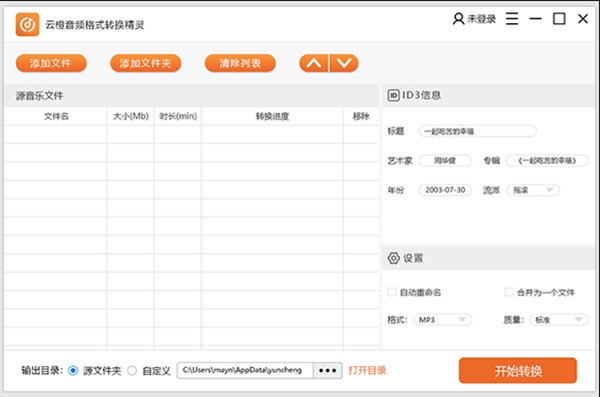Enable 合并为一个文件 checkbox
600x397 pixels.
(509, 292)
